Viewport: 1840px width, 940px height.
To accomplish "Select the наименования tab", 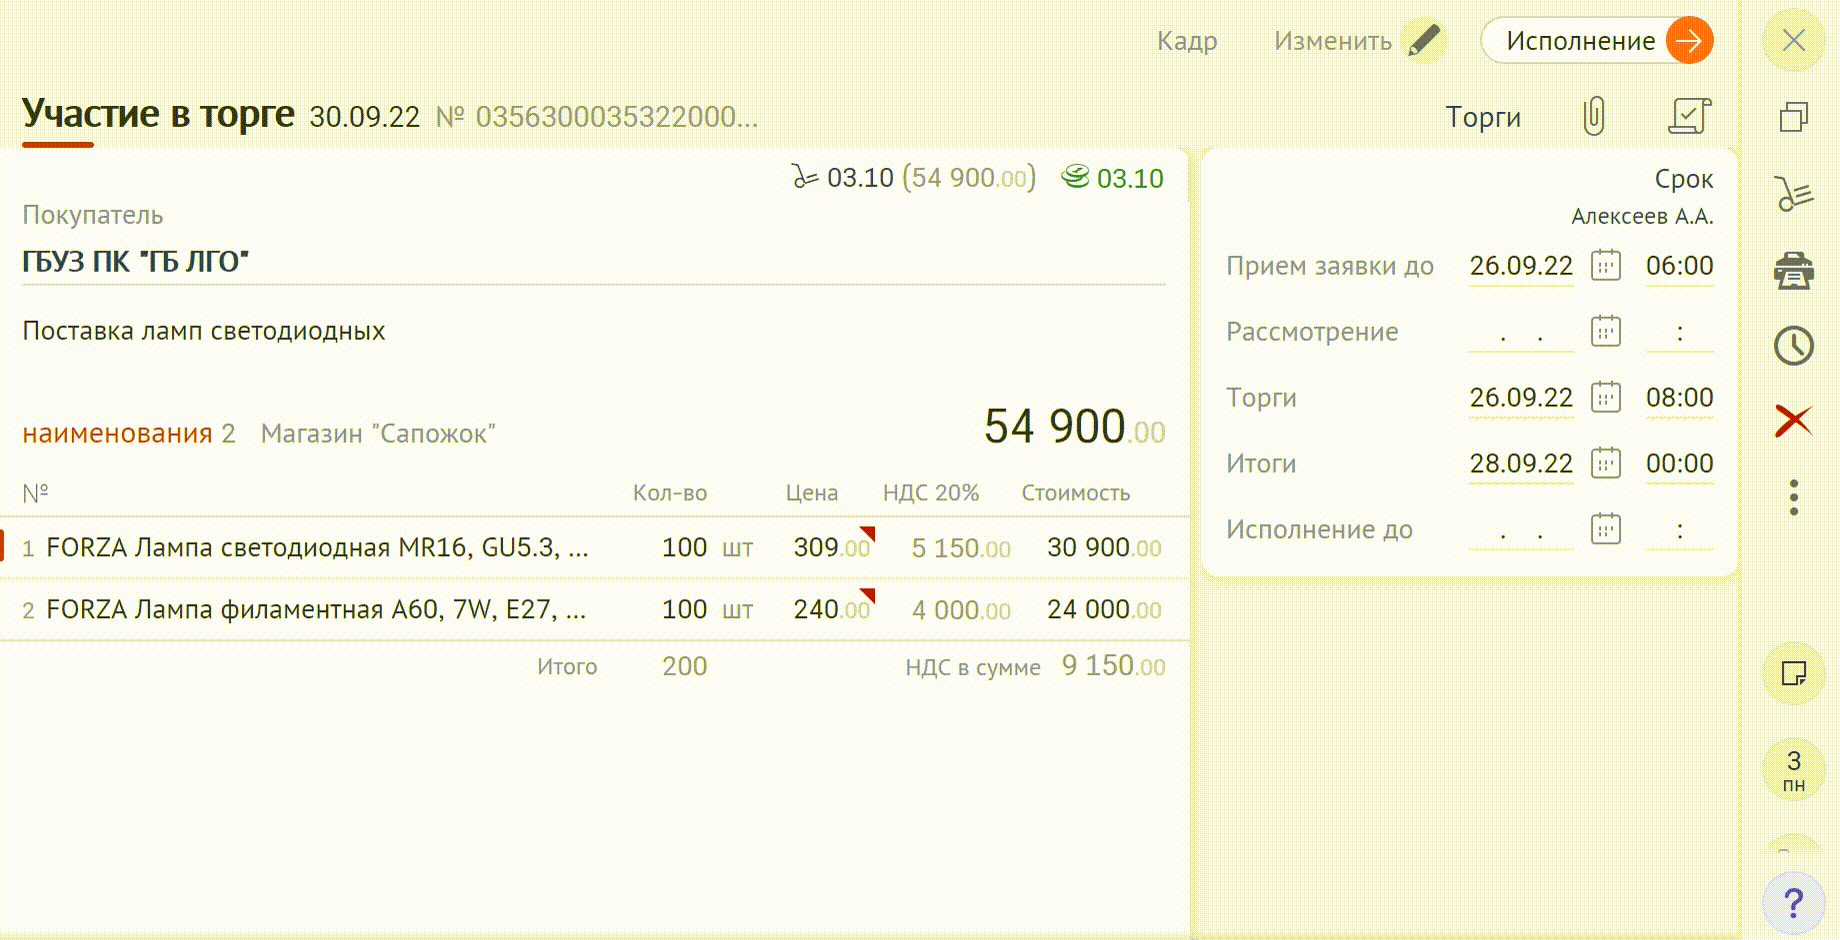I will [117, 434].
